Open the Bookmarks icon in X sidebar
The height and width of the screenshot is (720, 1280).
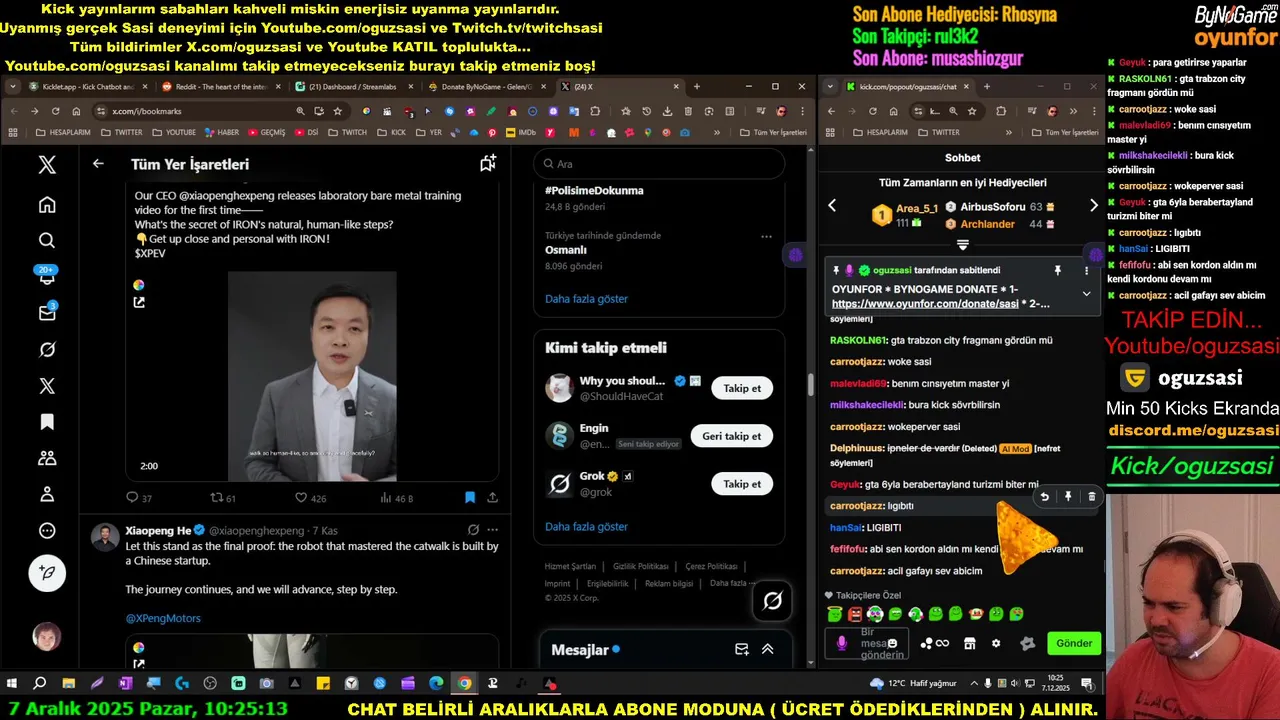pyautogui.click(x=47, y=422)
